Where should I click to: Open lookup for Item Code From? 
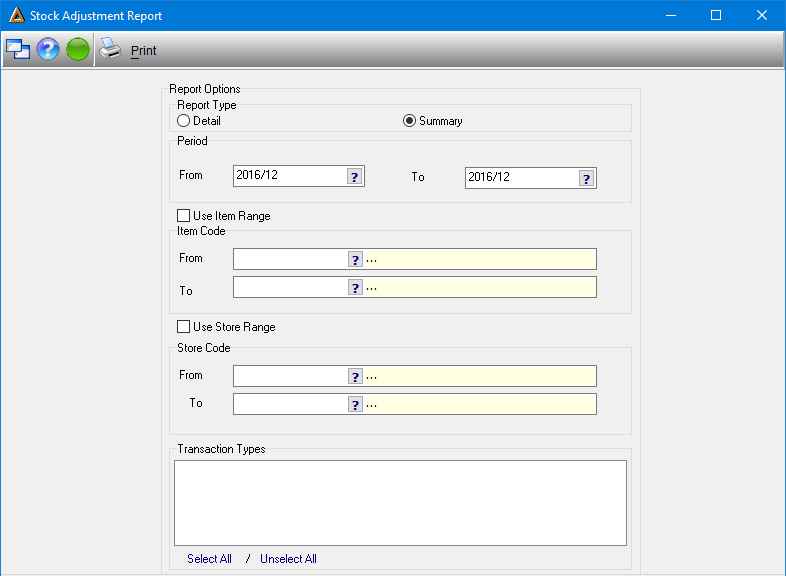pos(355,260)
